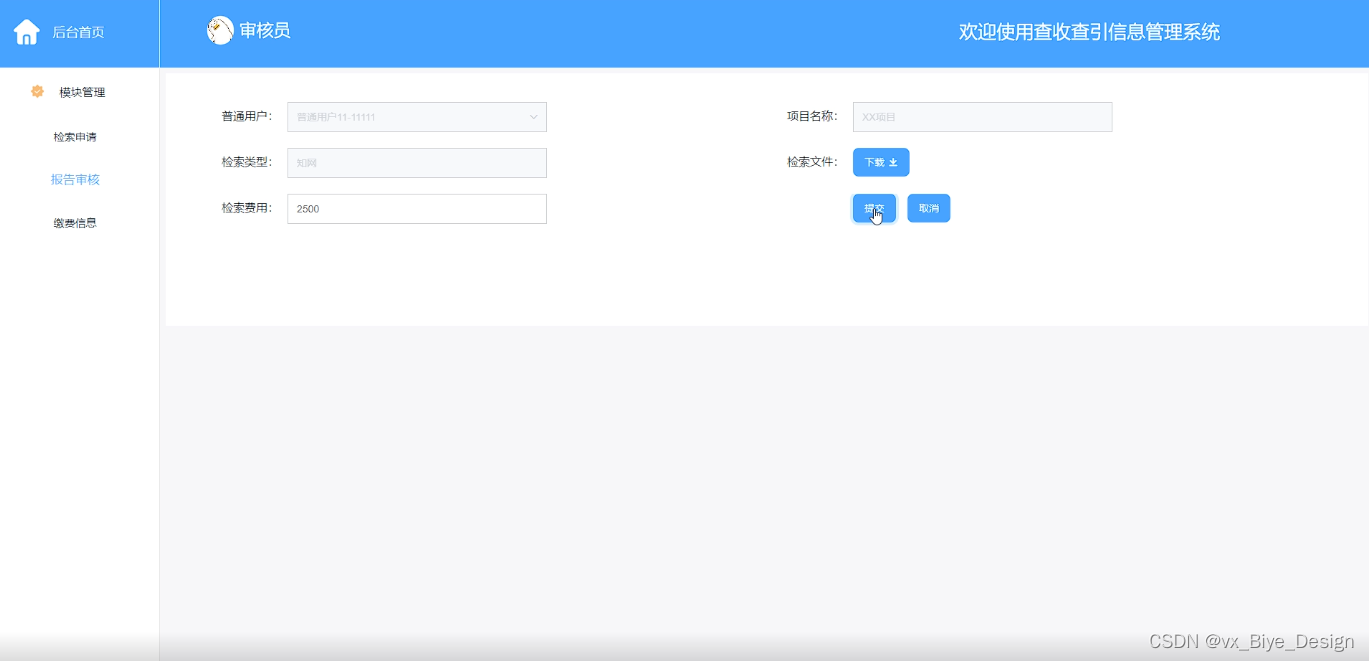This screenshot has height=661, width=1369.
Task: Open the 缴费信息 menu item
Action: pyautogui.click(x=75, y=223)
